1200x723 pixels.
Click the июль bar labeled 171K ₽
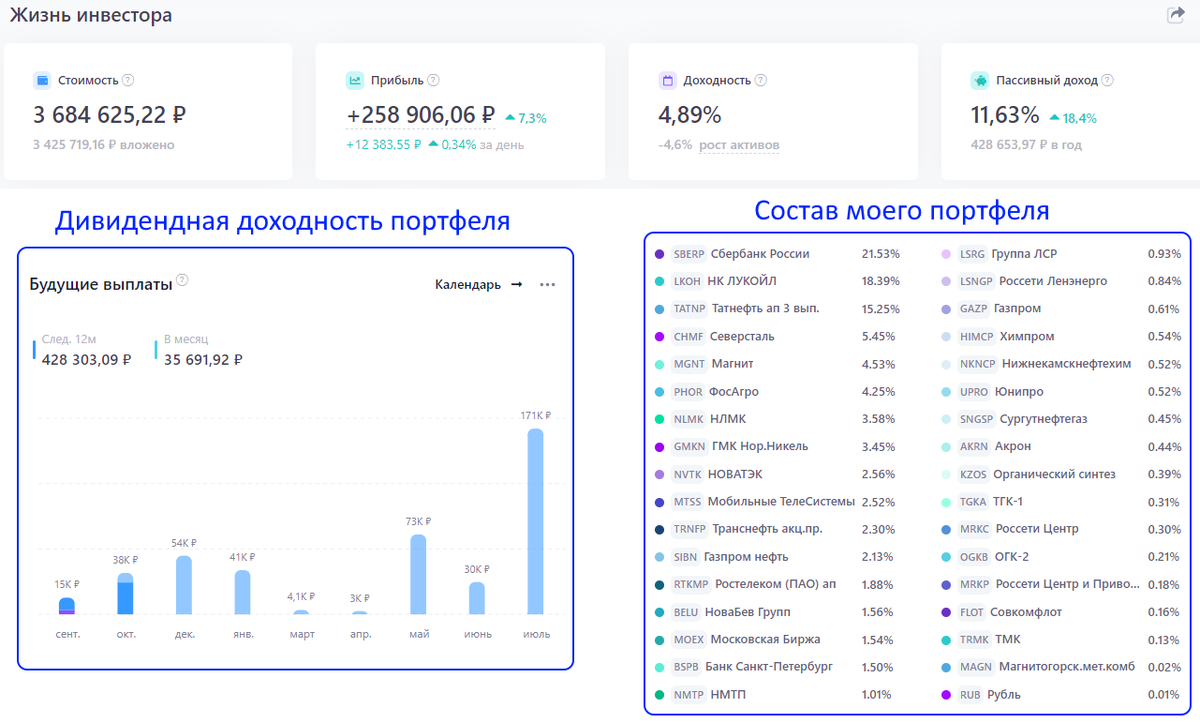(536, 521)
